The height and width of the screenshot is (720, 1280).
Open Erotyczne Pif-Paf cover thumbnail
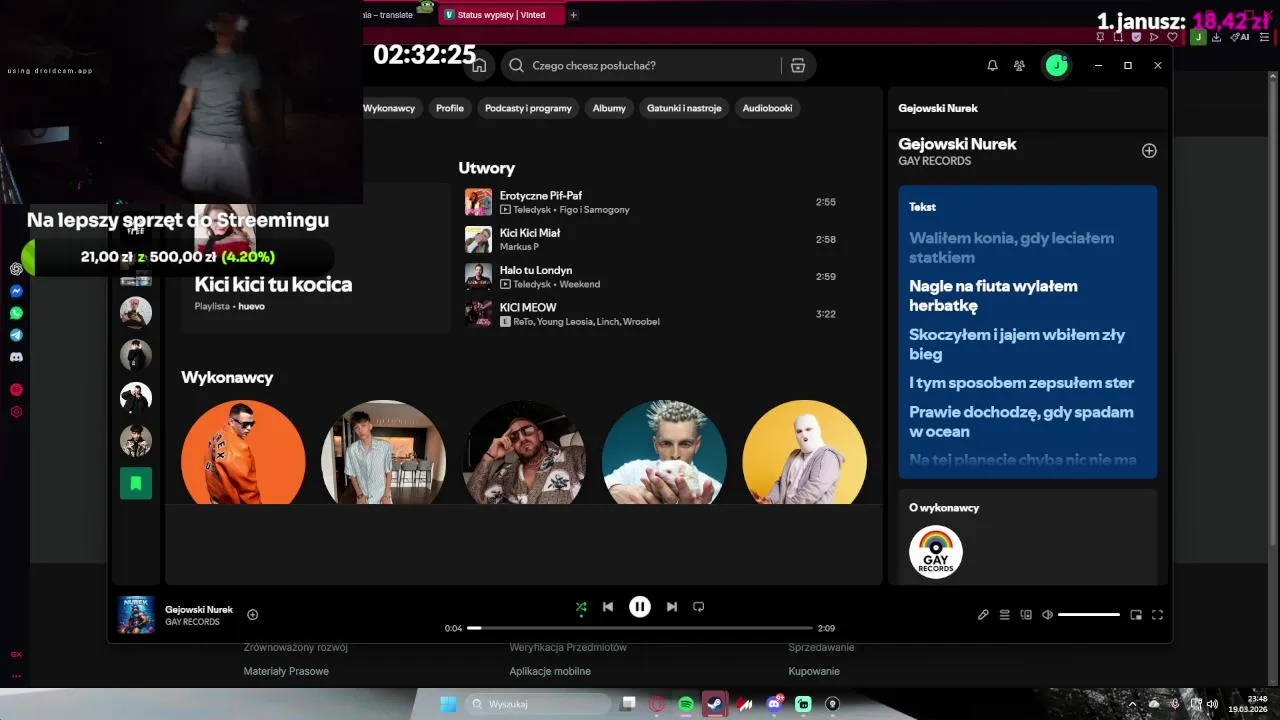click(x=478, y=202)
